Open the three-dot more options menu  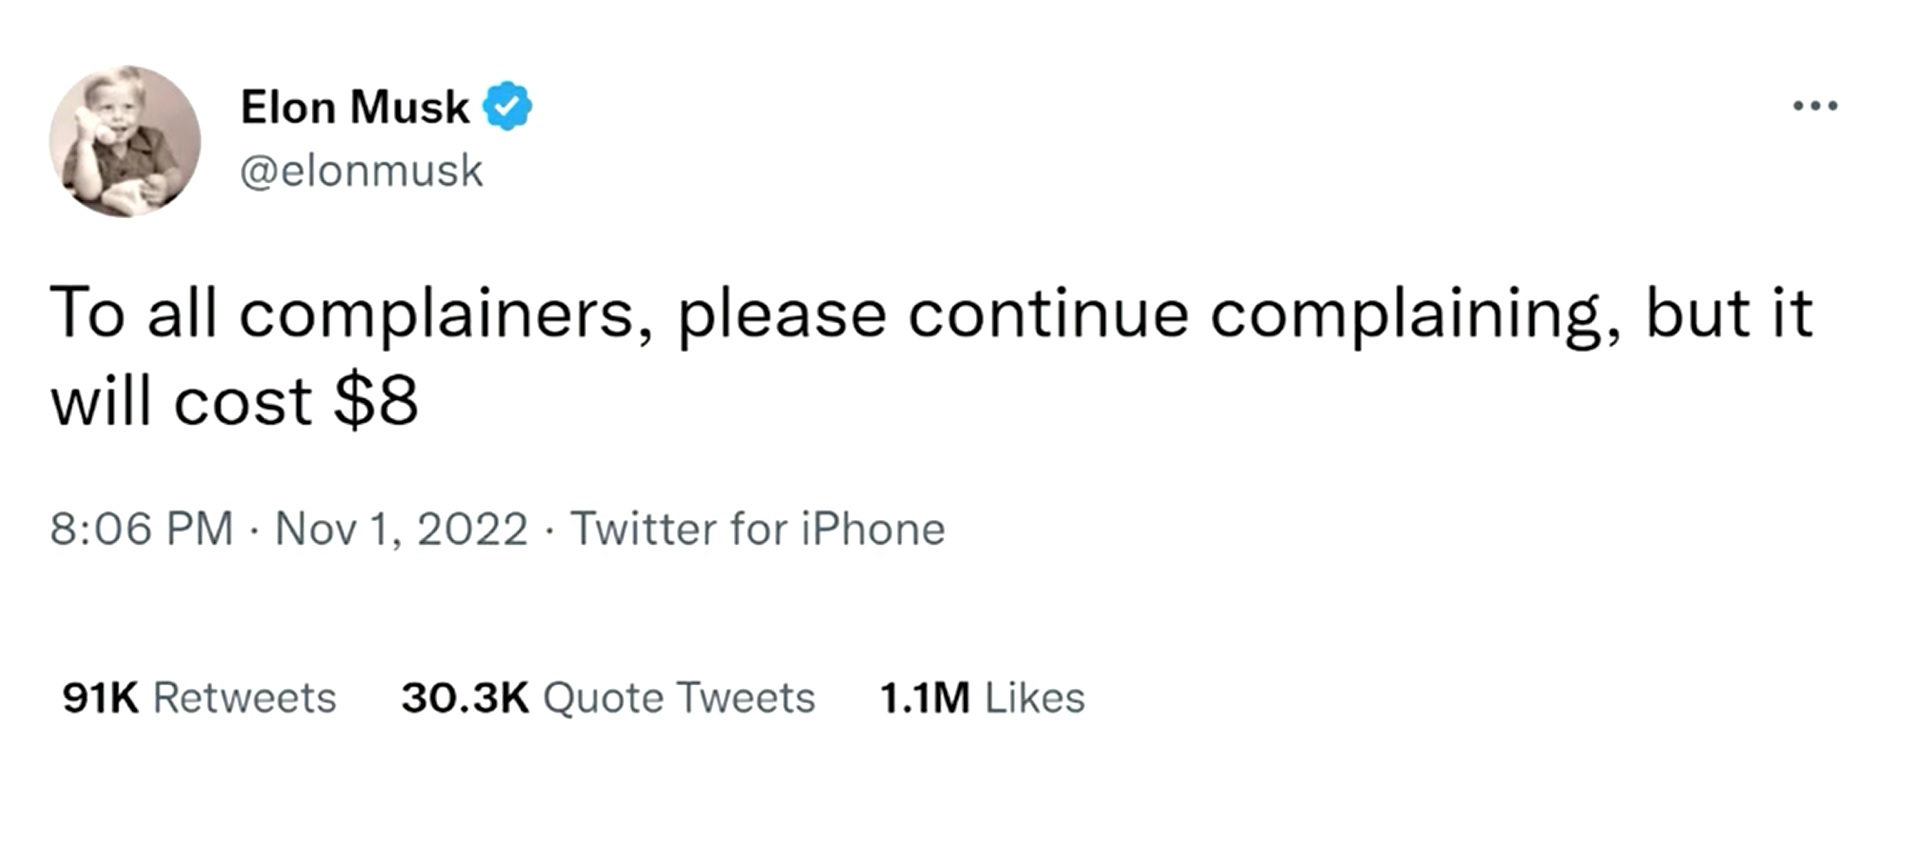1815,106
